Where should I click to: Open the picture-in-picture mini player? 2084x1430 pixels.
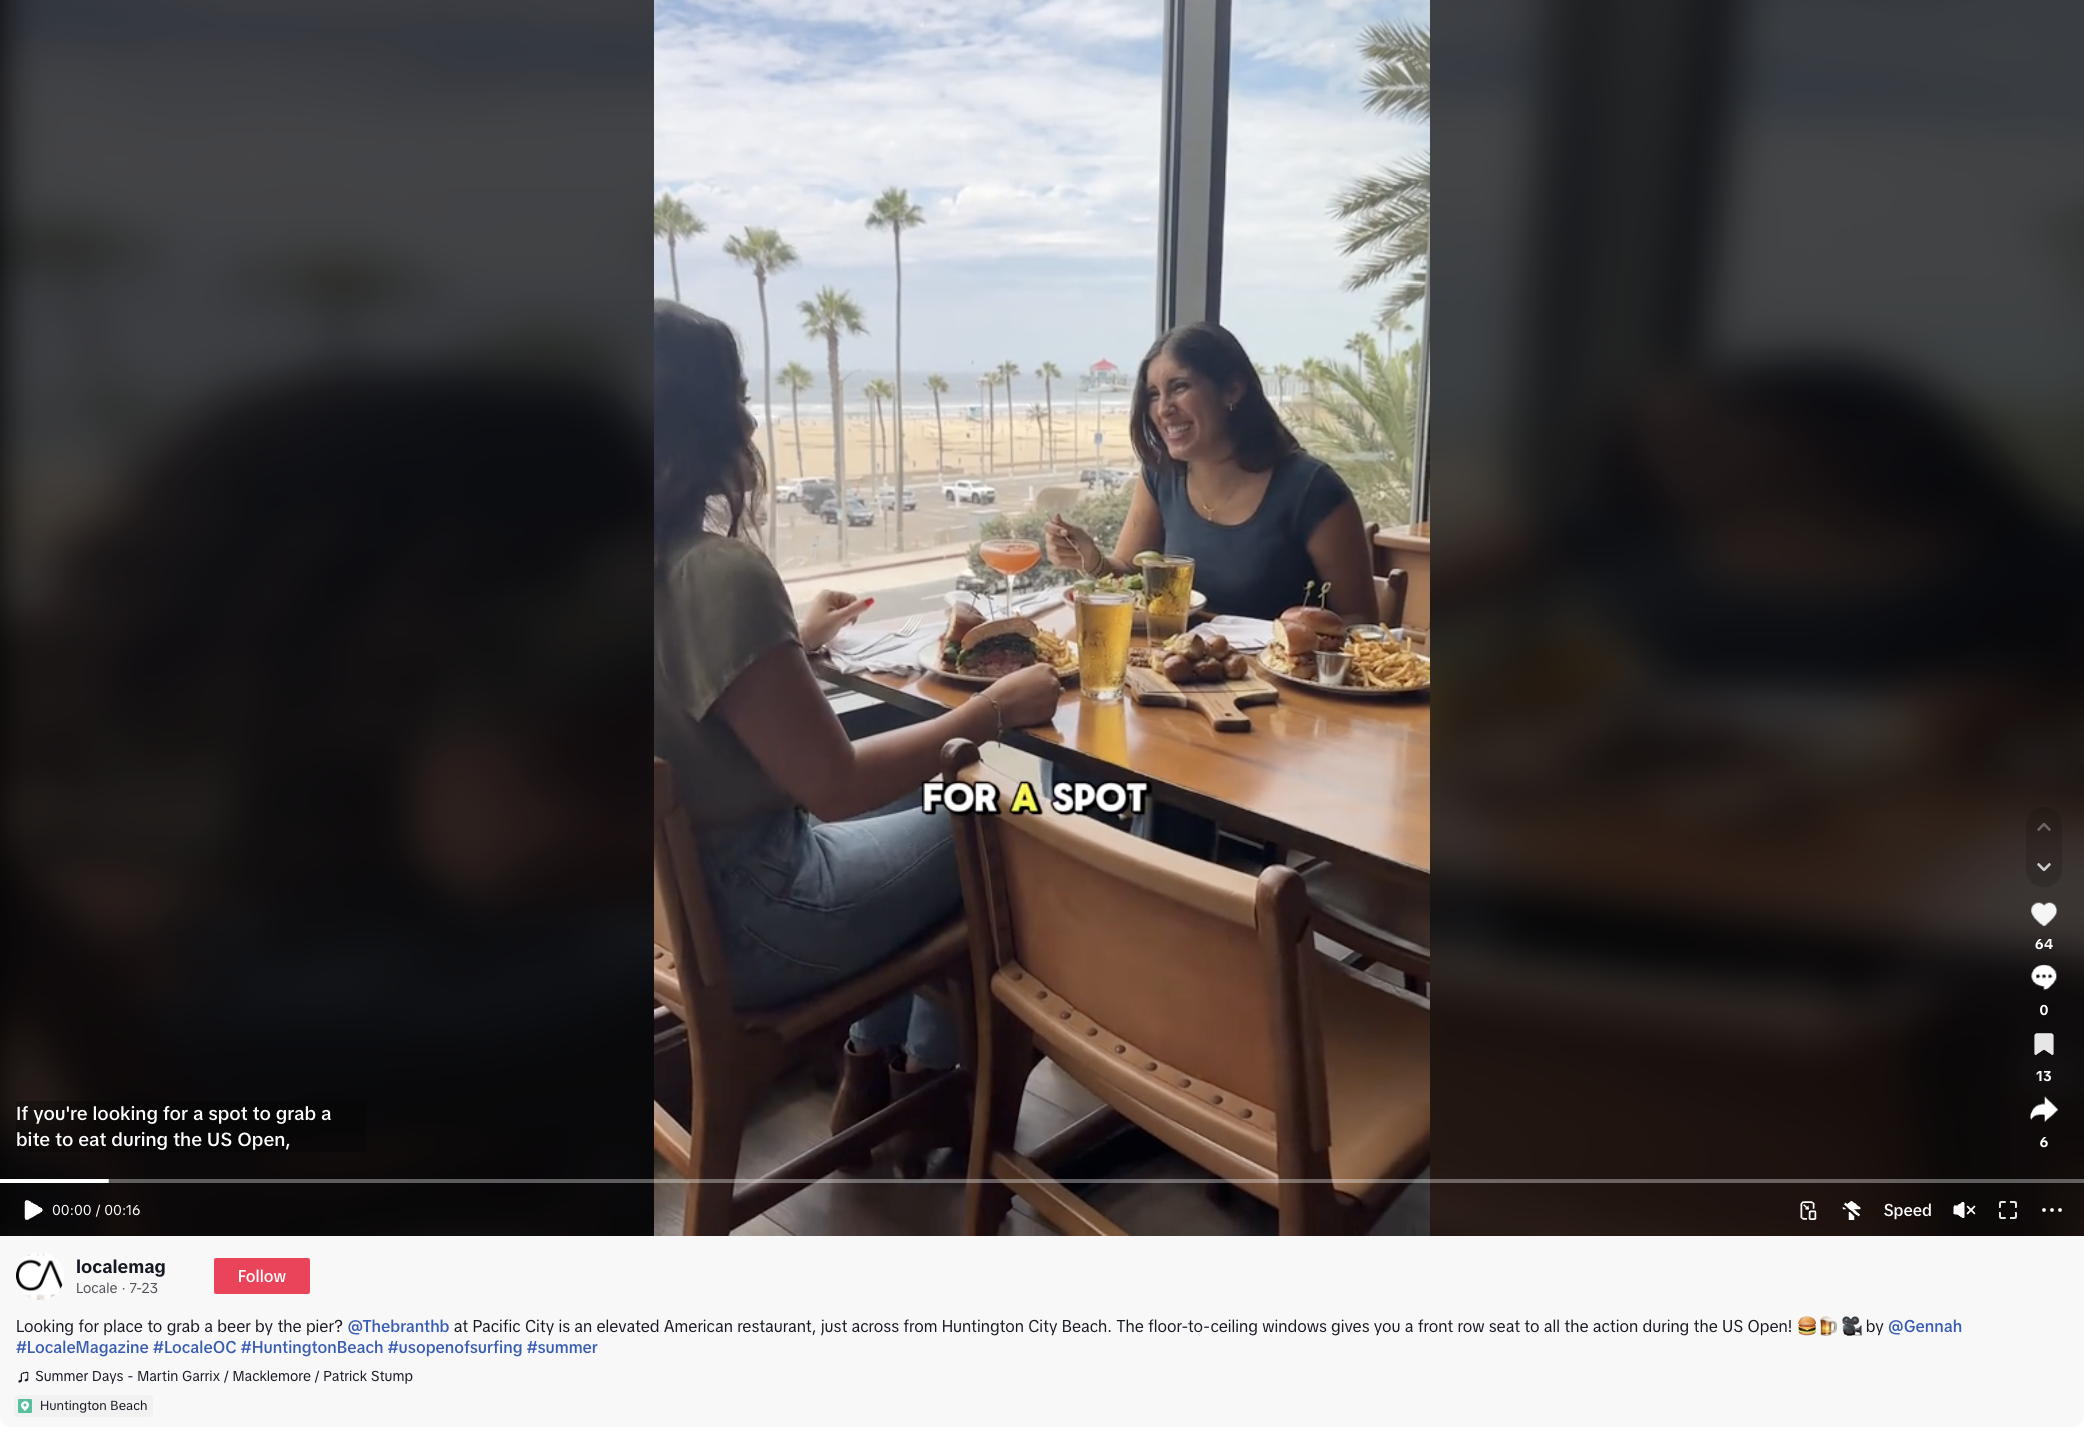pos(1808,1210)
